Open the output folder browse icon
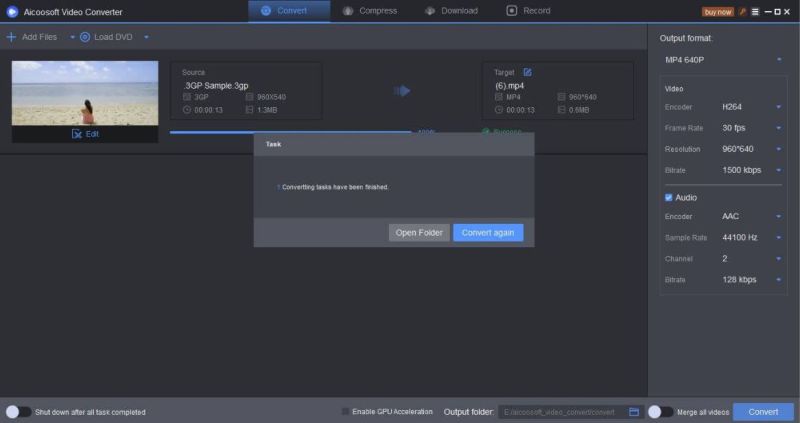The height and width of the screenshot is (423, 800). pyautogui.click(x=634, y=412)
